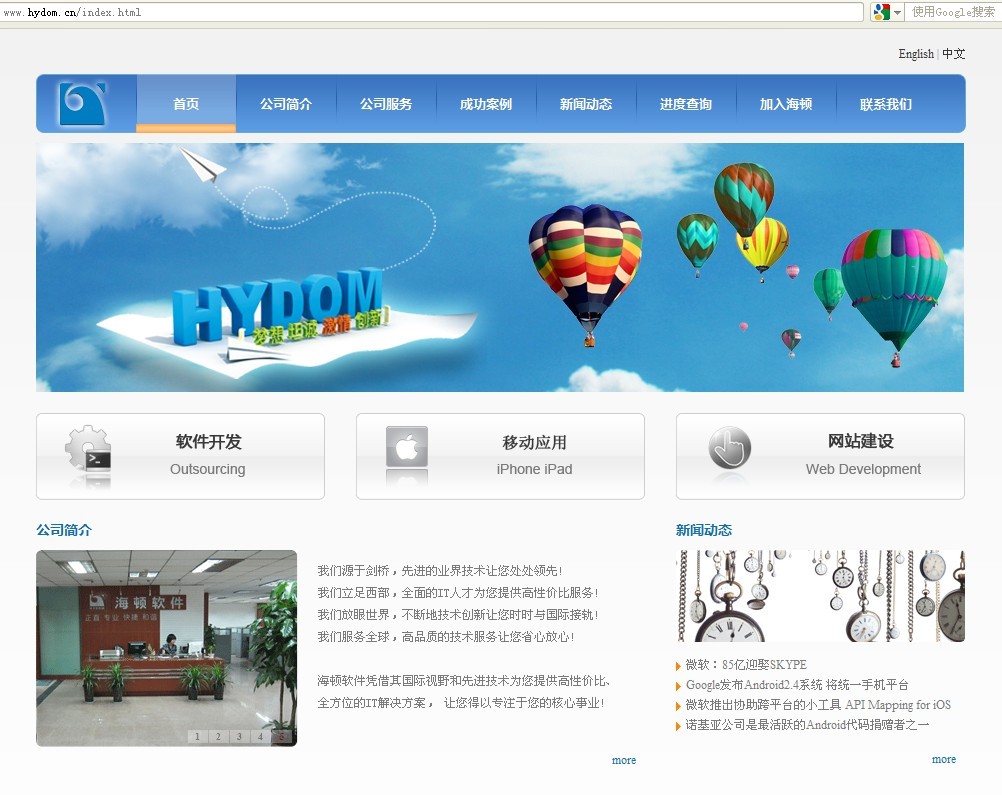Select 成功案例 in the navigation bar

(486, 104)
